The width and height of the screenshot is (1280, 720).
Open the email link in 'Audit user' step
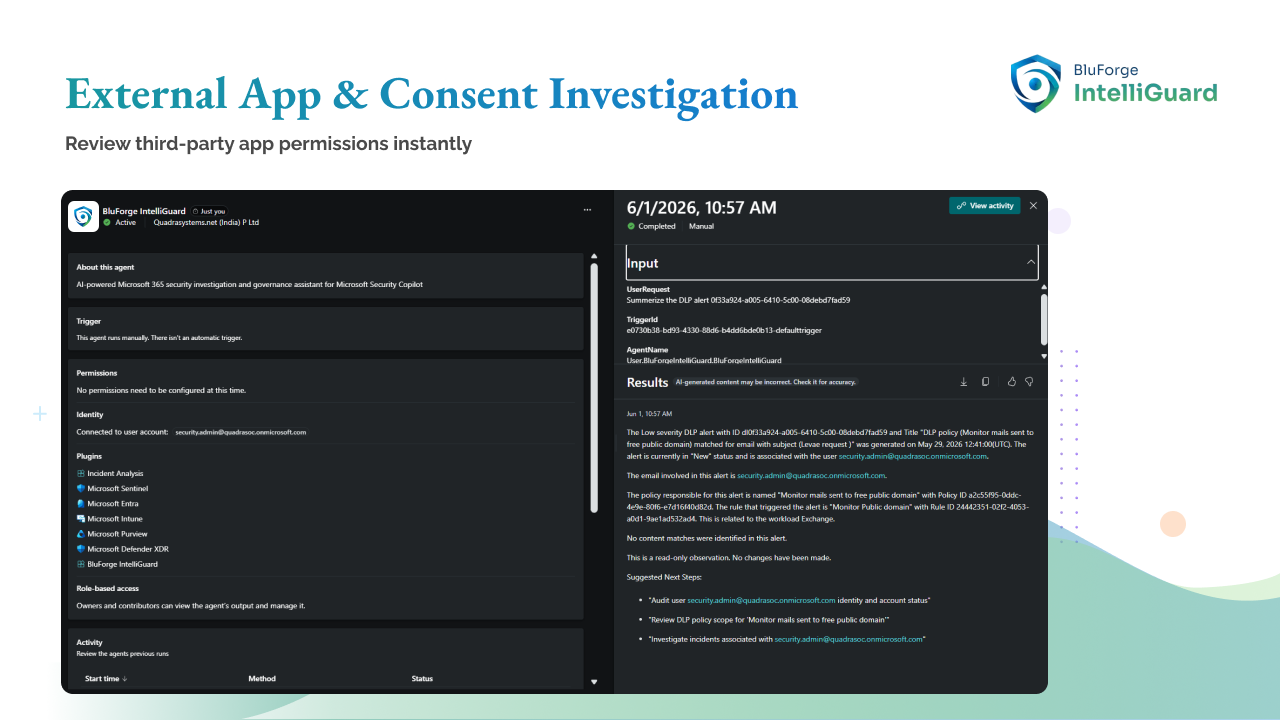click(761, 600)
